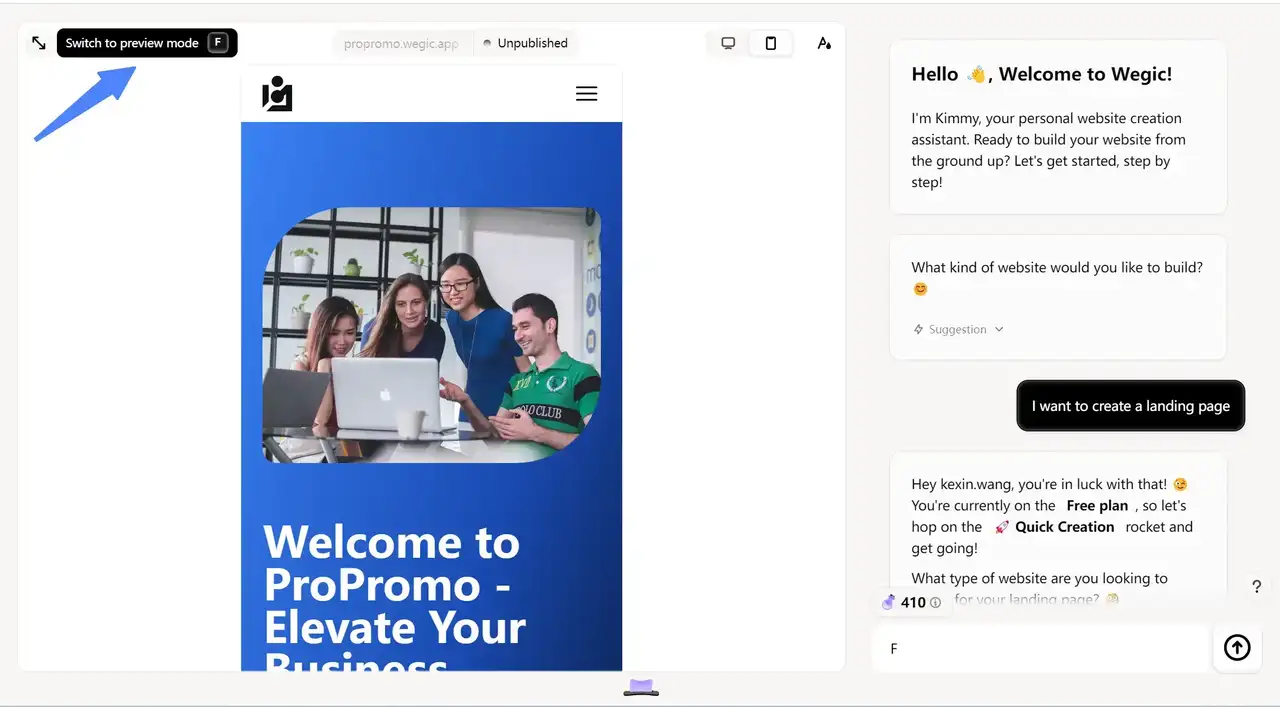This screenshot has height=707, width=1280.
Task: Click the expand preview mode icon
Action: [x=38, y=43]
